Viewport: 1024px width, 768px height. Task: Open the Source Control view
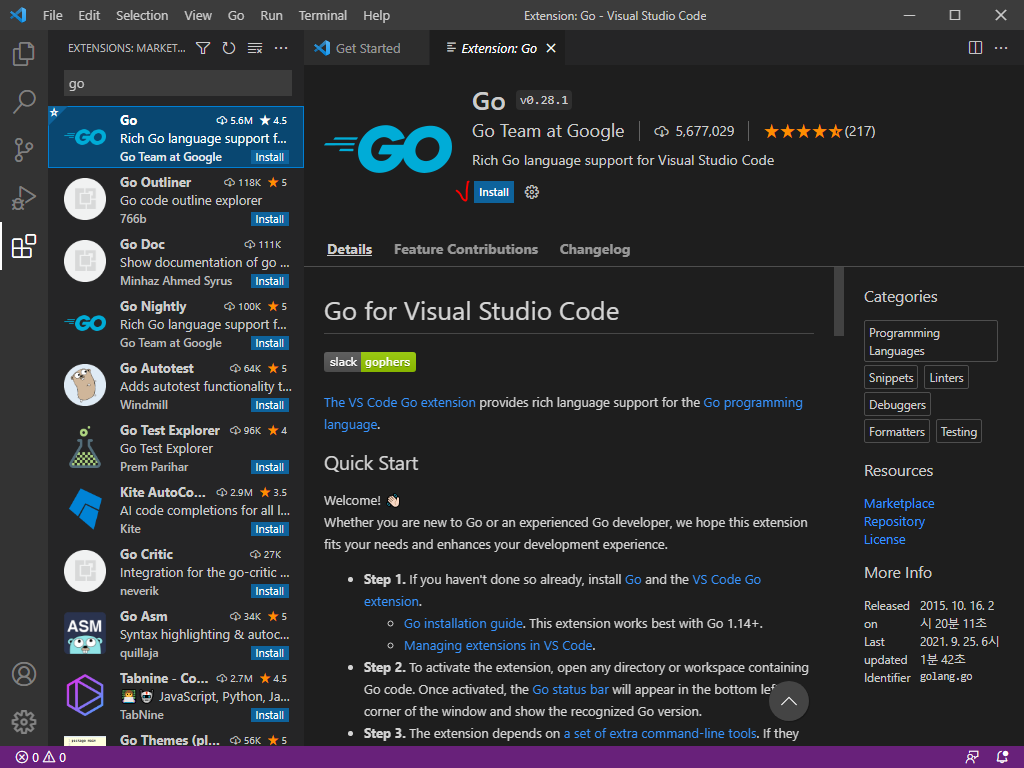[x=24, y=150]
